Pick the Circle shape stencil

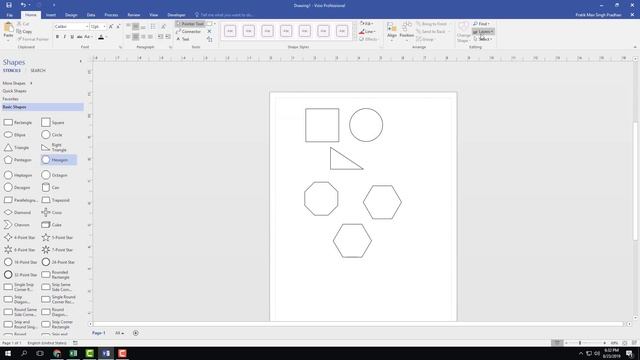pyautogui.click(x=52, y=135)
